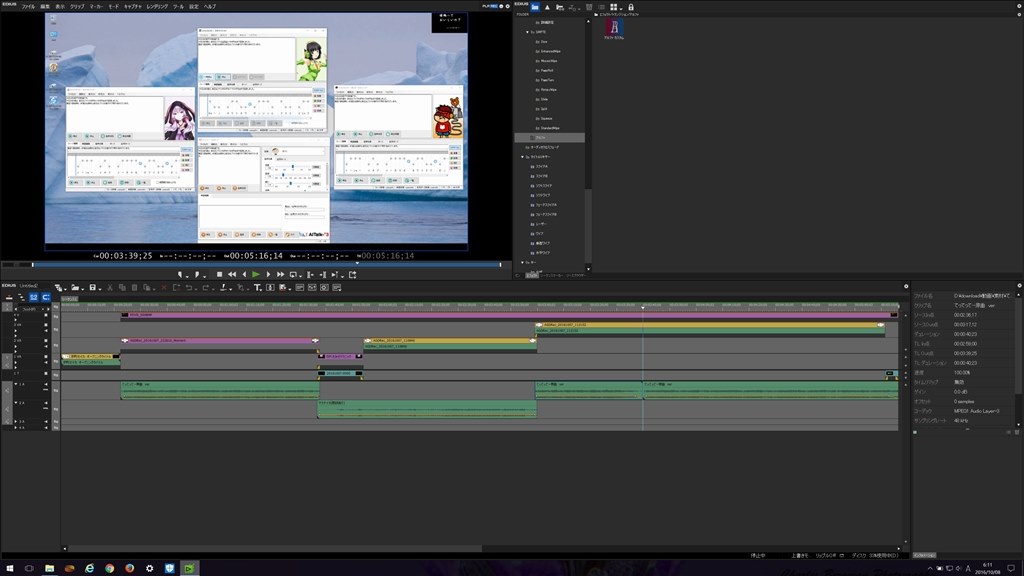The width and height of the screenshot is (1024, 576).
Task: Click the current timecode 00:03:39;25 field
Action: [x=125, y=256]
